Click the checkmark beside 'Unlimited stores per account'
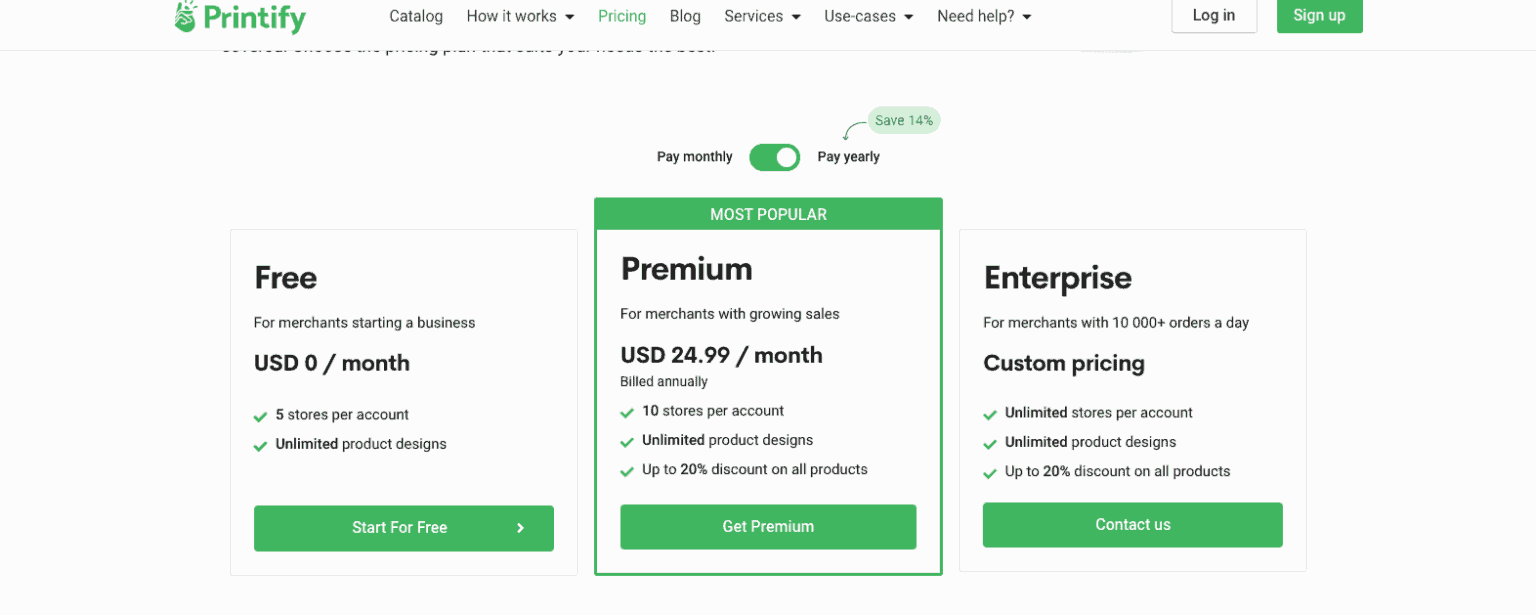 [990, 413]
